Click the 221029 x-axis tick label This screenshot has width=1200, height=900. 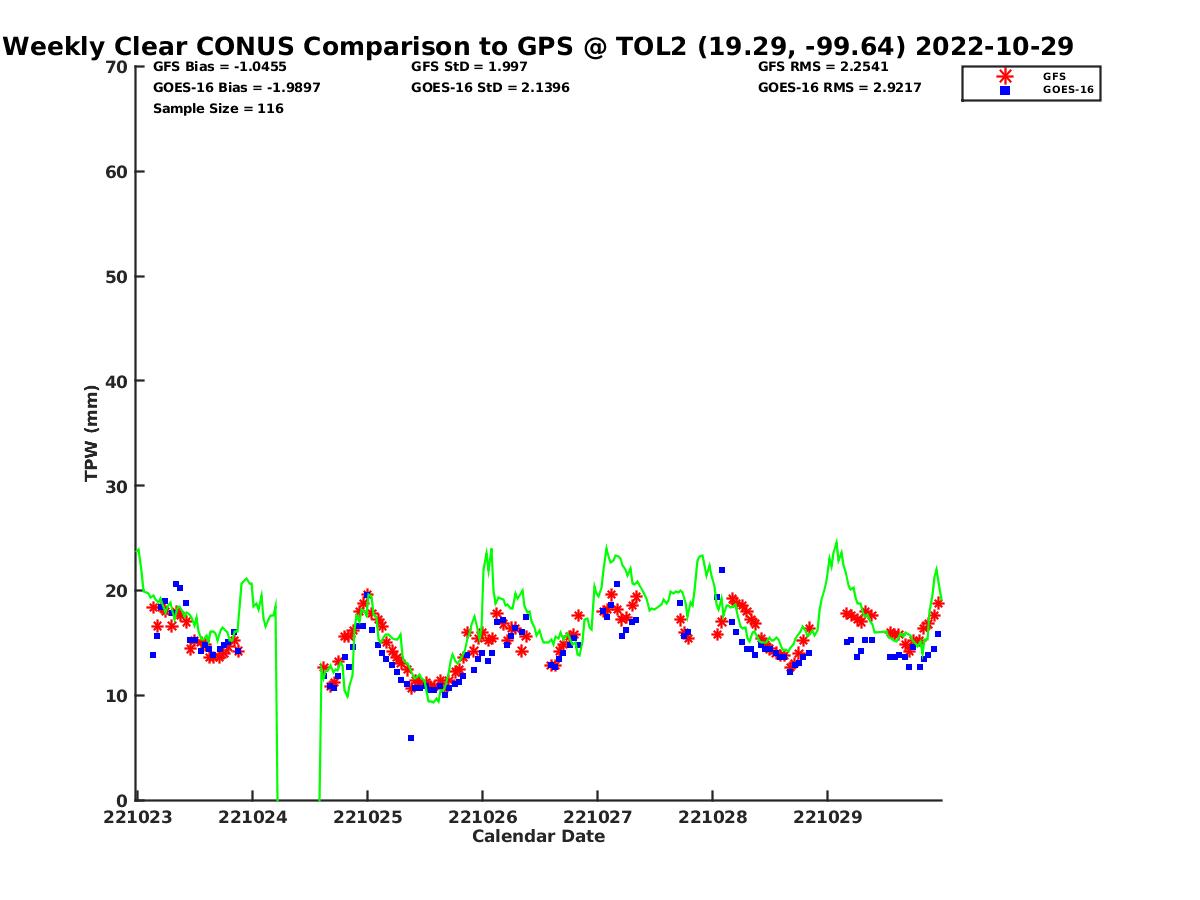click(827, 818)
